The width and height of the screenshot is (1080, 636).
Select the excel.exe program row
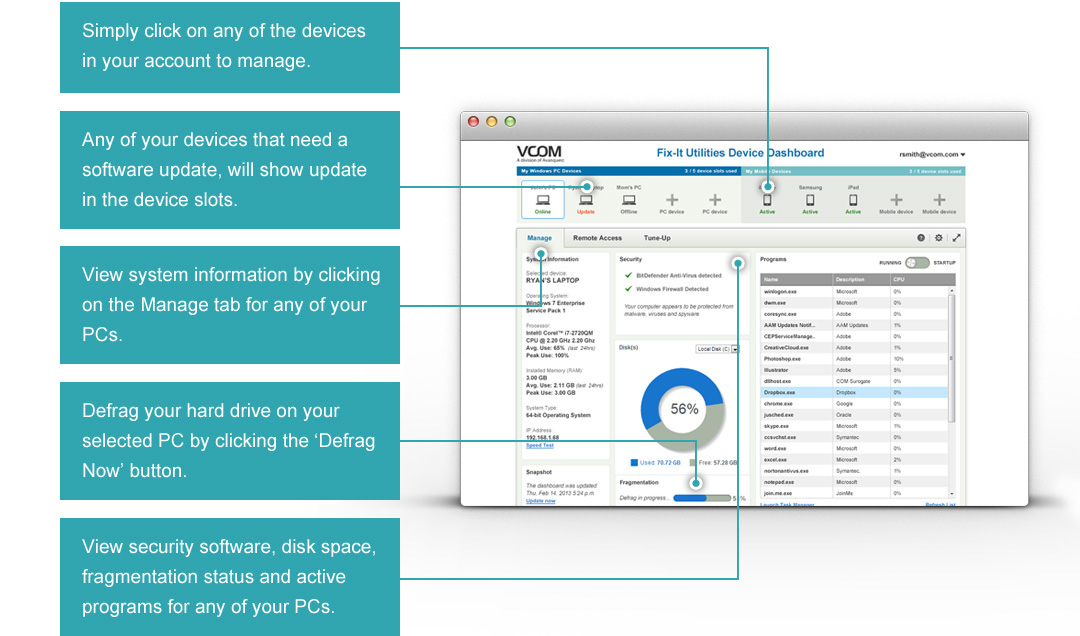(854, 460)
